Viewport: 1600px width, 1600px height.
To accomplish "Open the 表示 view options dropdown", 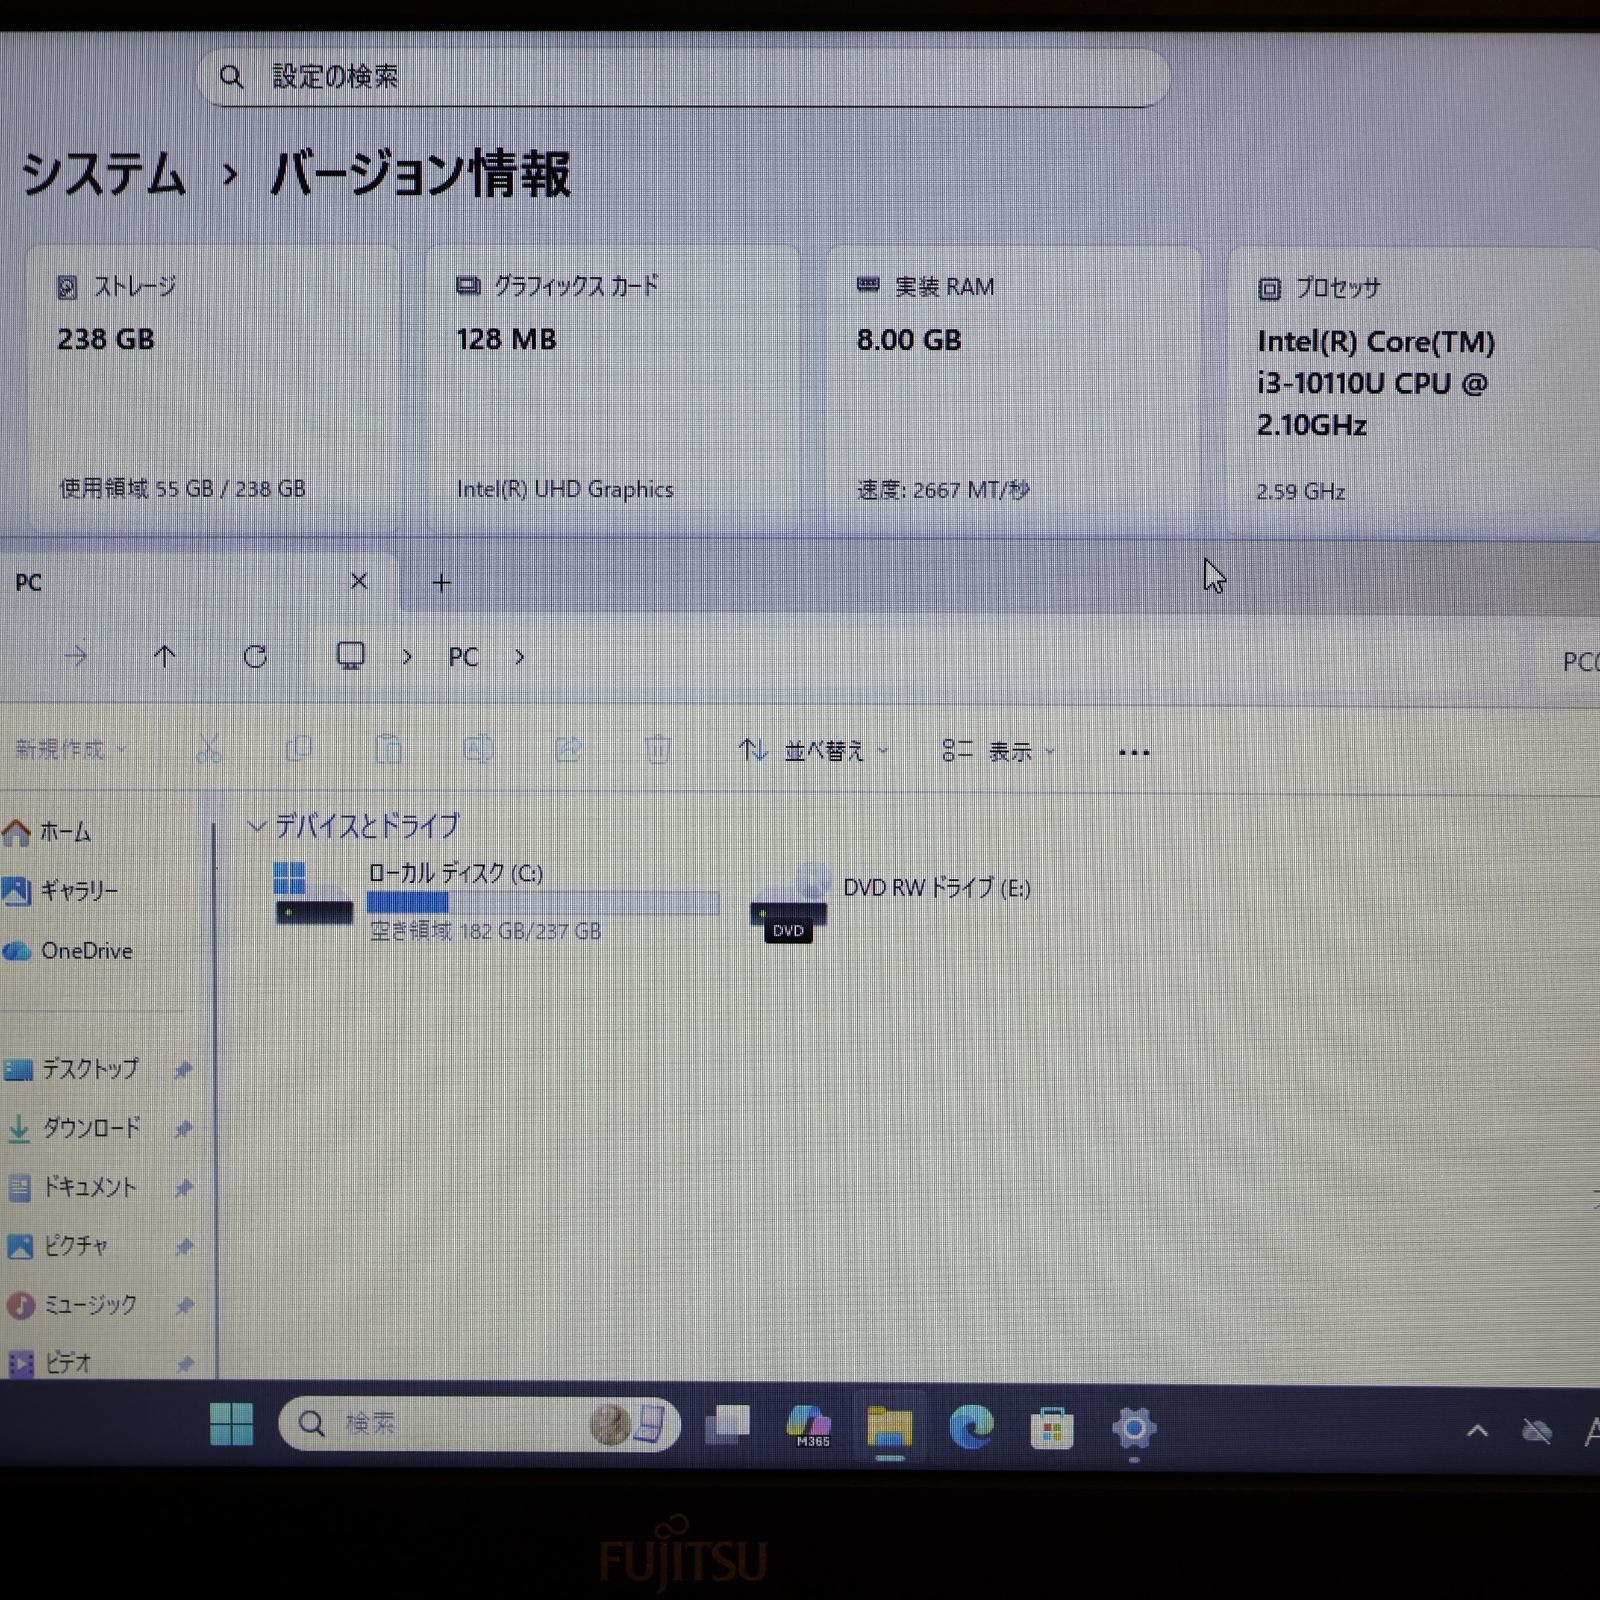I will pos(1010,751).
